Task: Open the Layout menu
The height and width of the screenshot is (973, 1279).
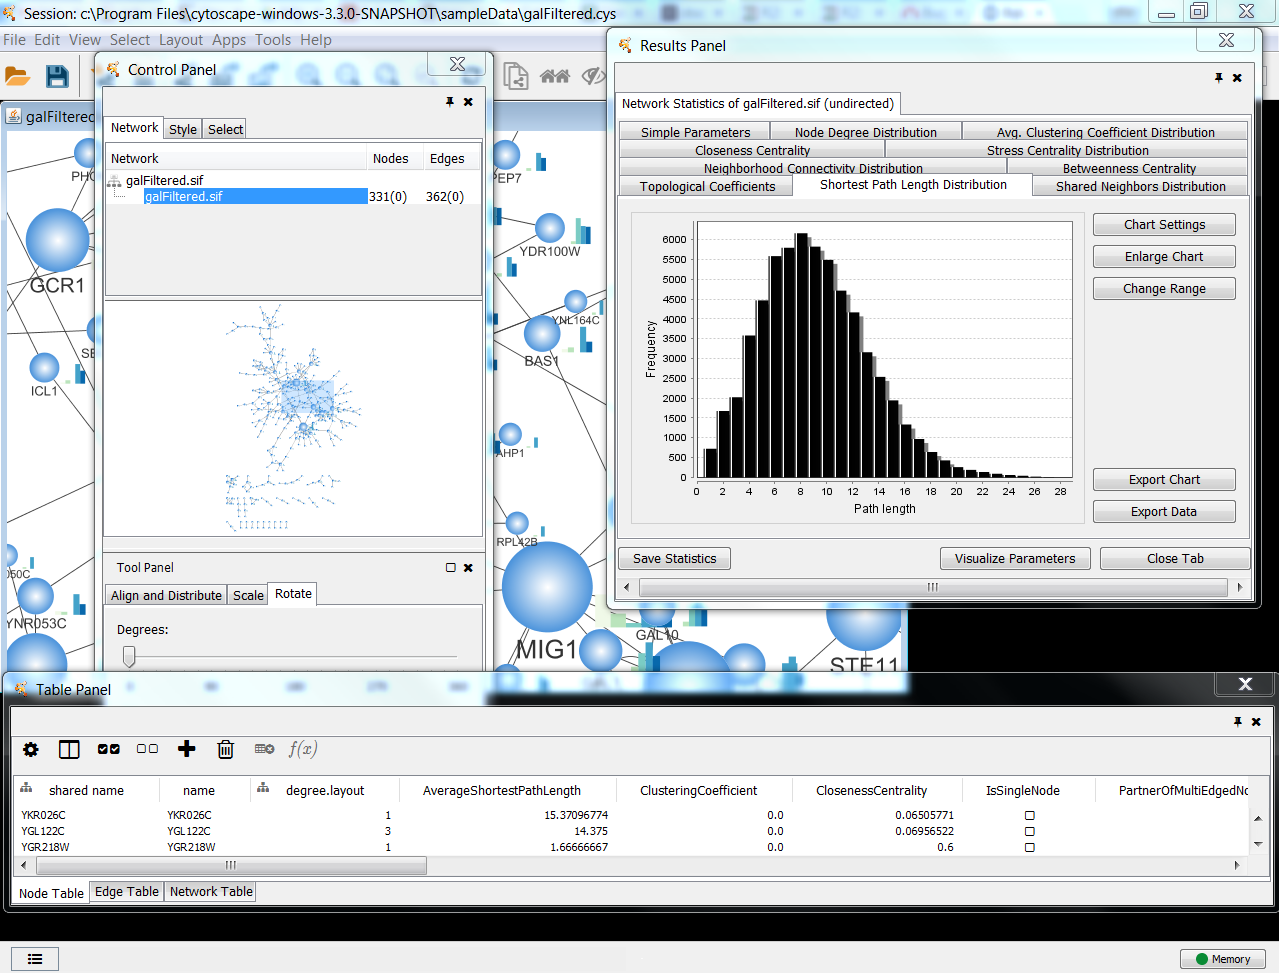Action: [181, 40]
